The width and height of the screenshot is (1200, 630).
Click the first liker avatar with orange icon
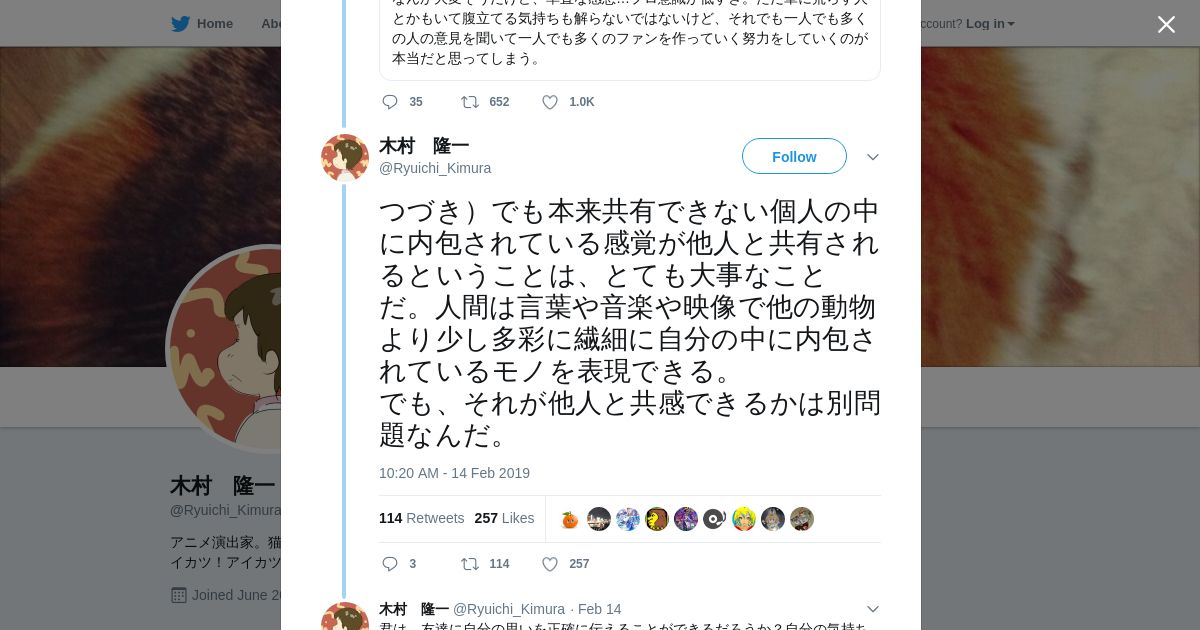(x=570, y=519)
